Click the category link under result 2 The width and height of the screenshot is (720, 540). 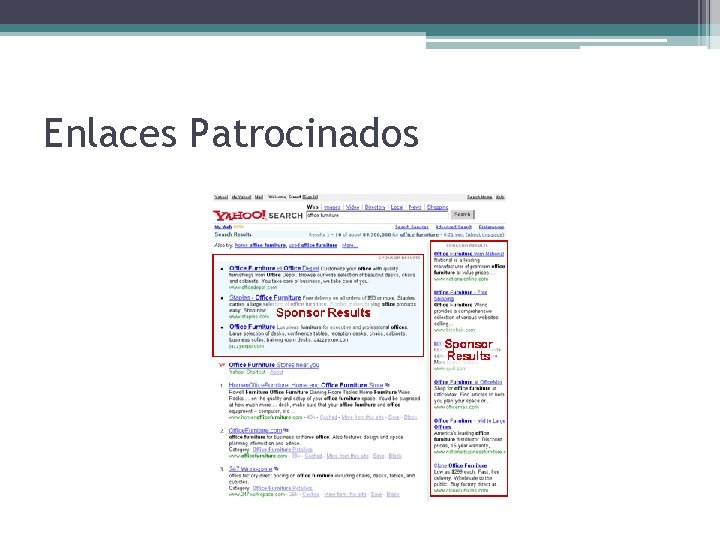[x=282, y=450]
